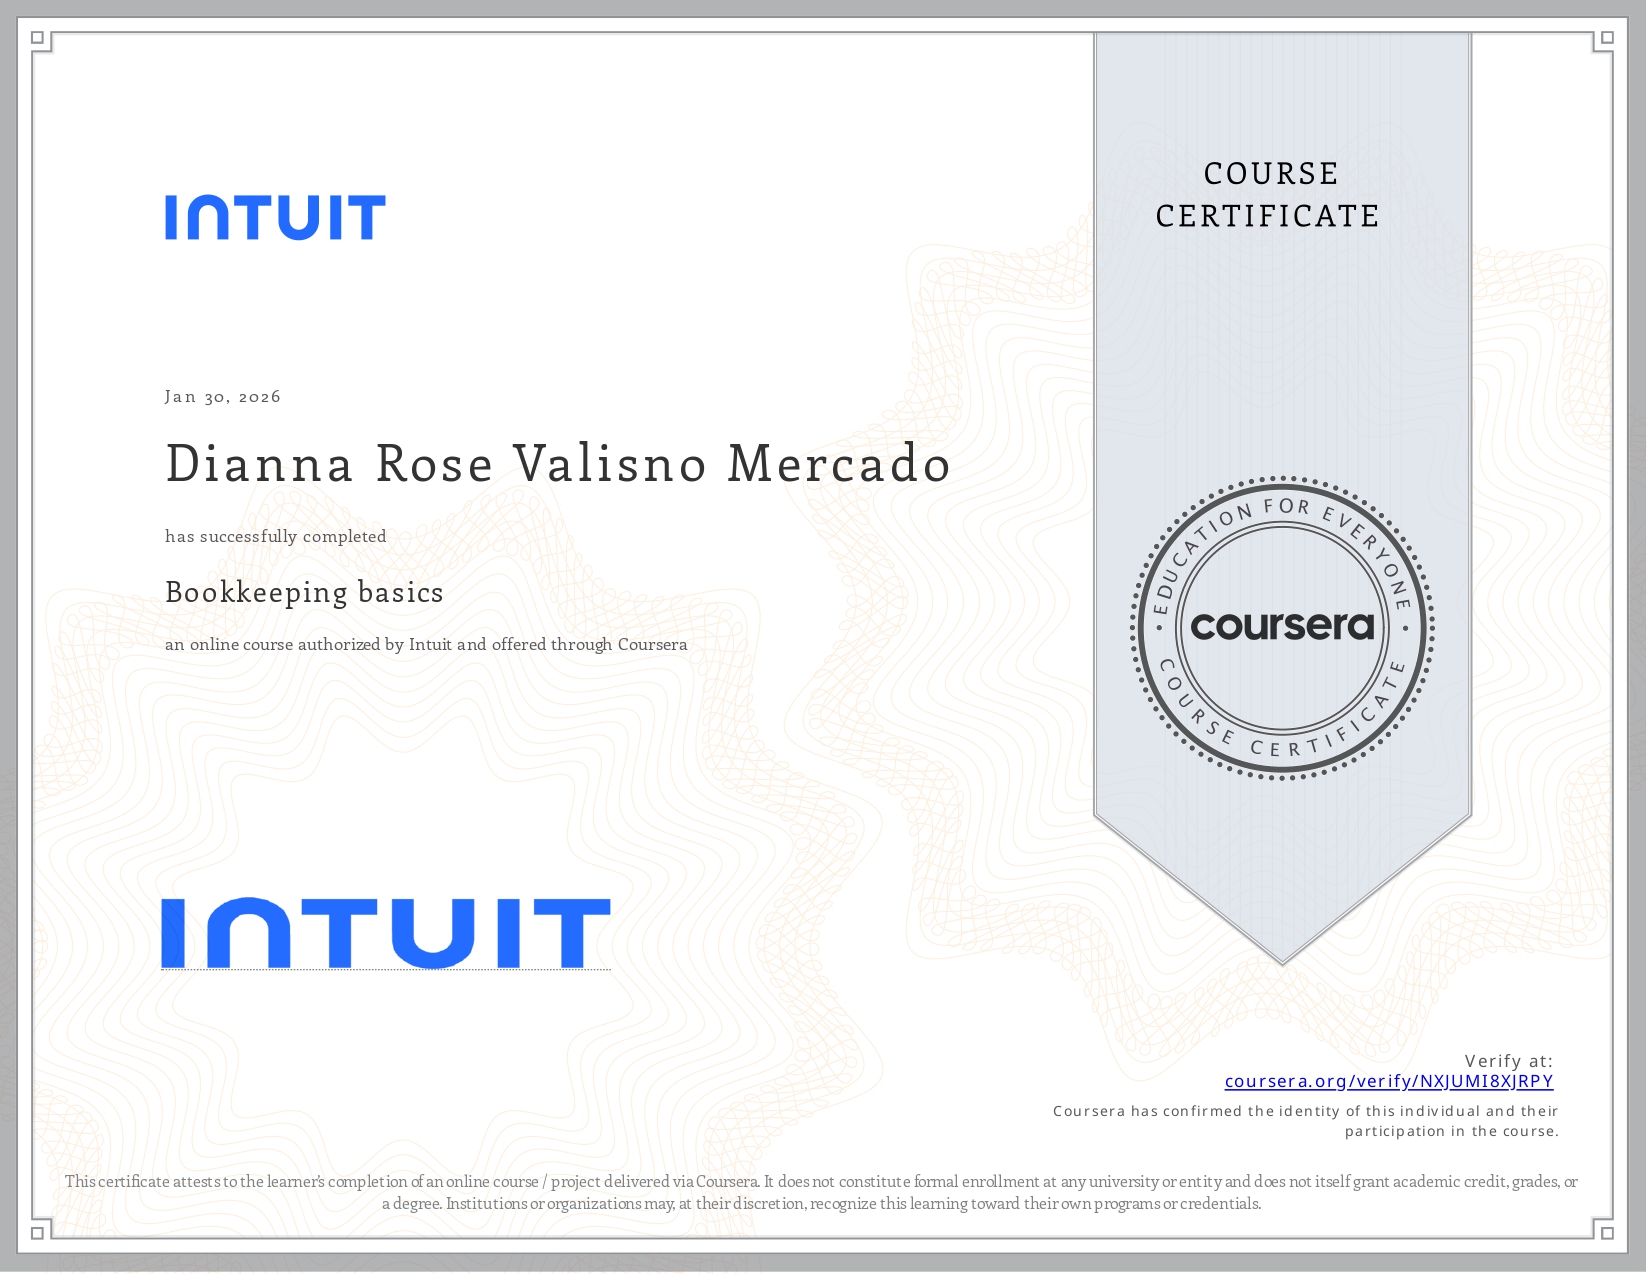The width and height of the screenshot is (1650, 1275).
Task: Click the large Intuit logo below the course description
Action: (386, 933)
